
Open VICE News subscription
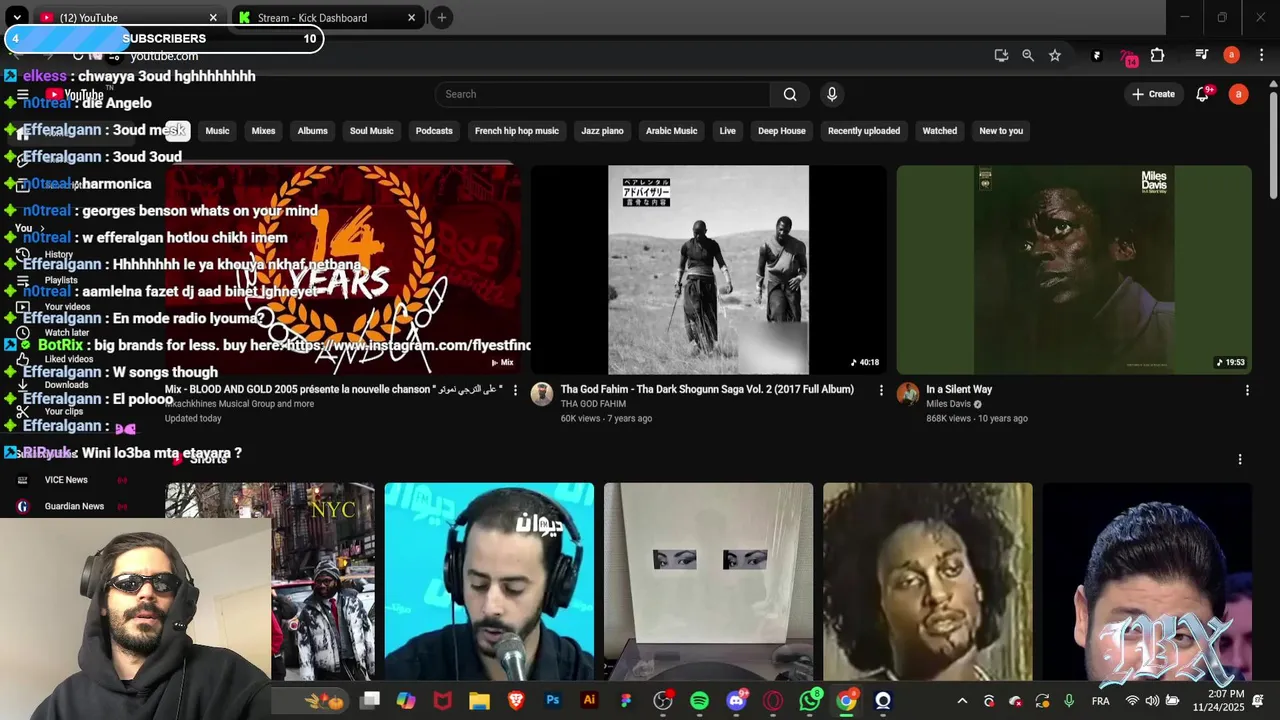point(66,480)
